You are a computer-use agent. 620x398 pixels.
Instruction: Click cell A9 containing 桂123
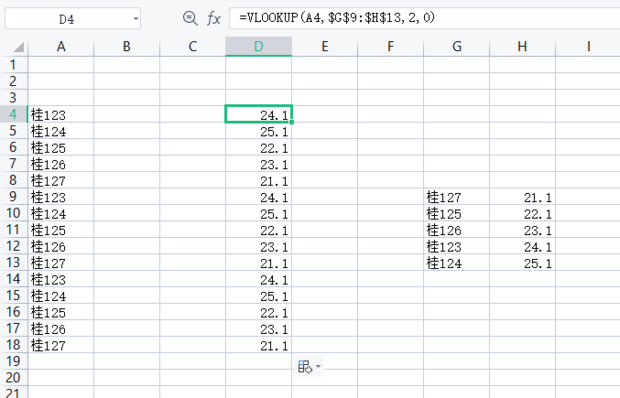61,196
